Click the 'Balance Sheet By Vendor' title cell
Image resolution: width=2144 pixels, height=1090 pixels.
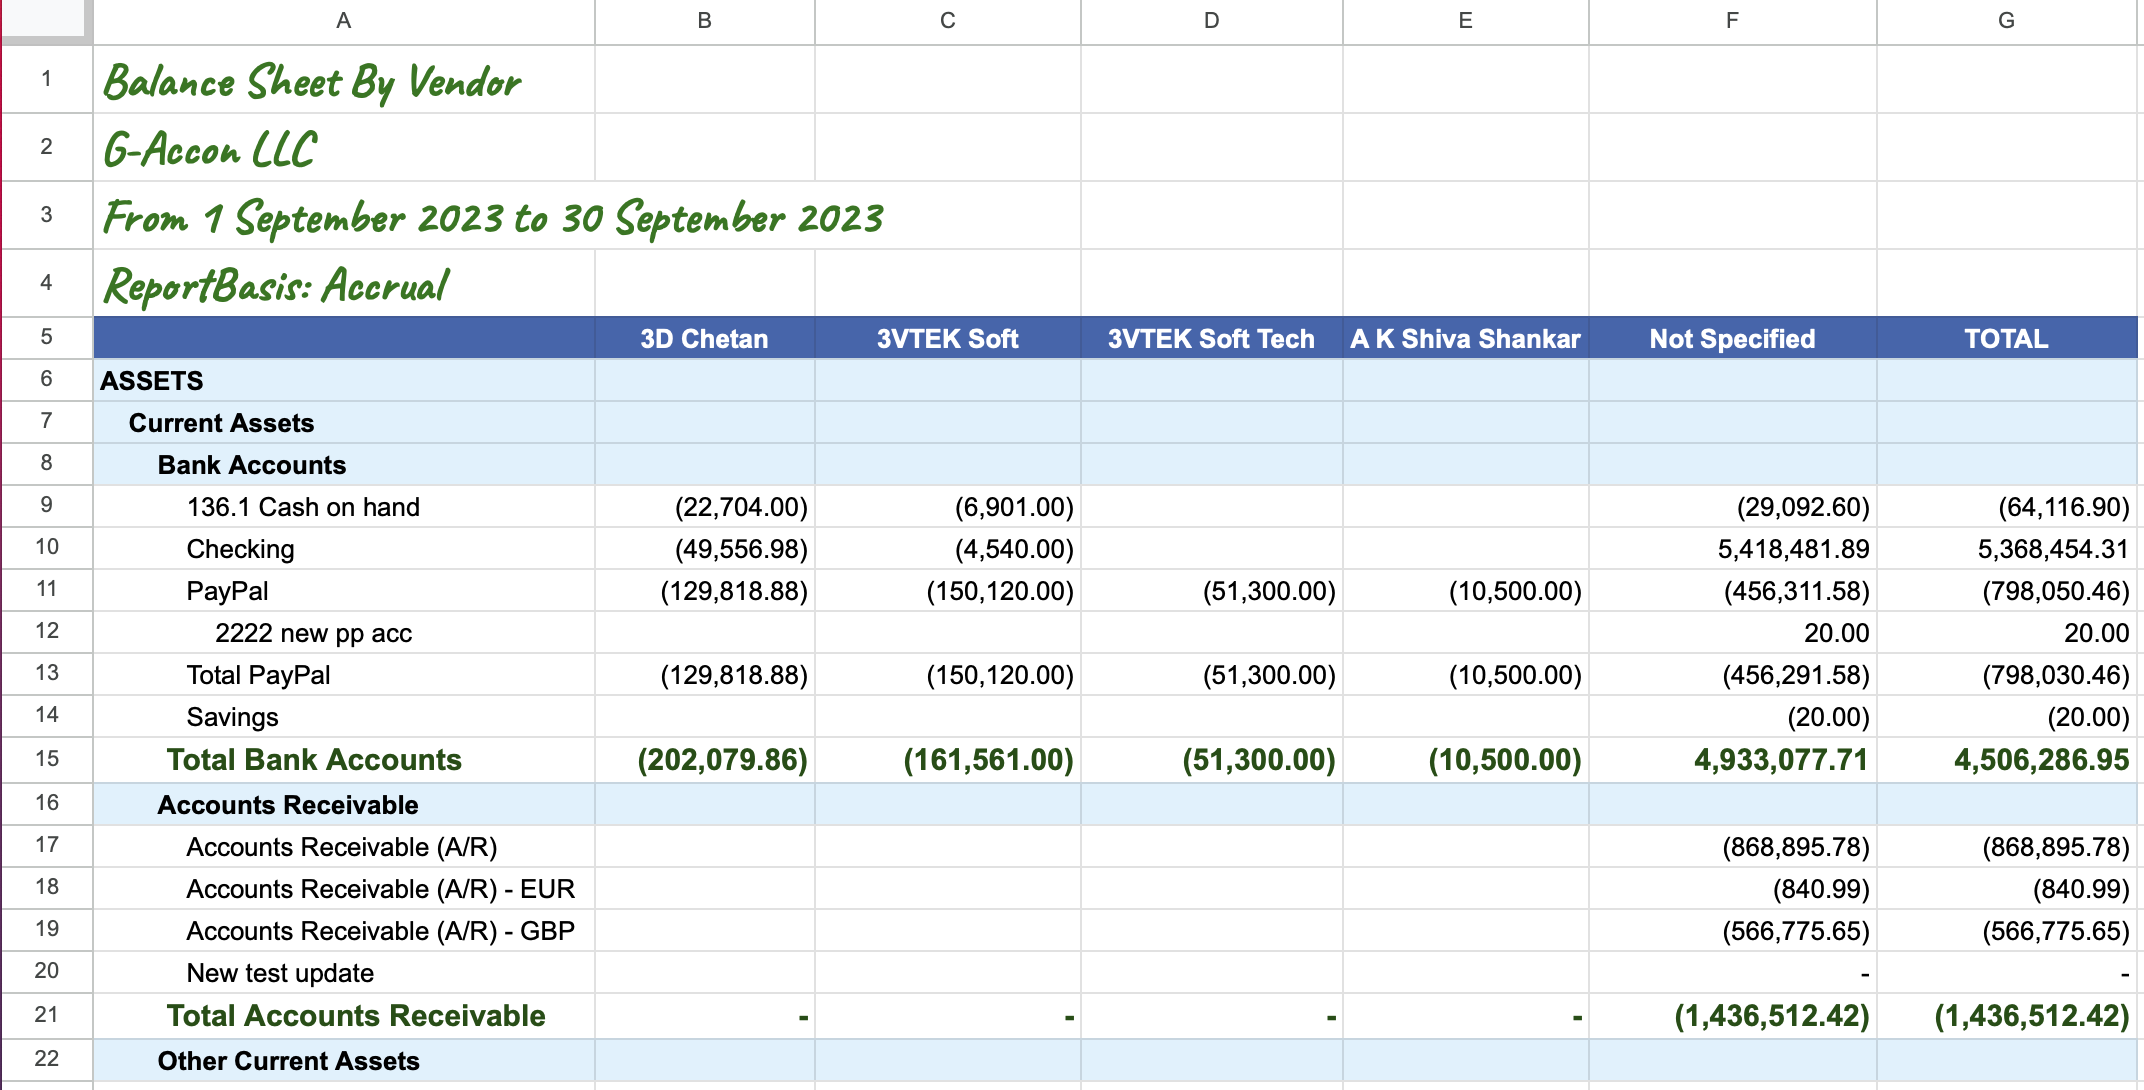coord(344,80)
